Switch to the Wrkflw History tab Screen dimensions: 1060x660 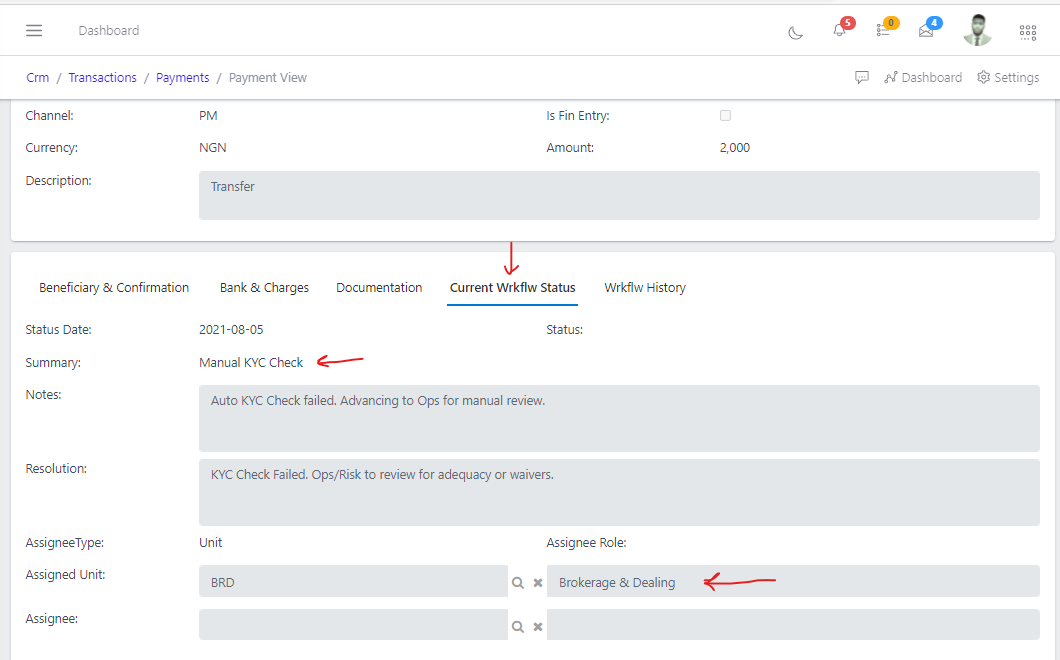645,287
